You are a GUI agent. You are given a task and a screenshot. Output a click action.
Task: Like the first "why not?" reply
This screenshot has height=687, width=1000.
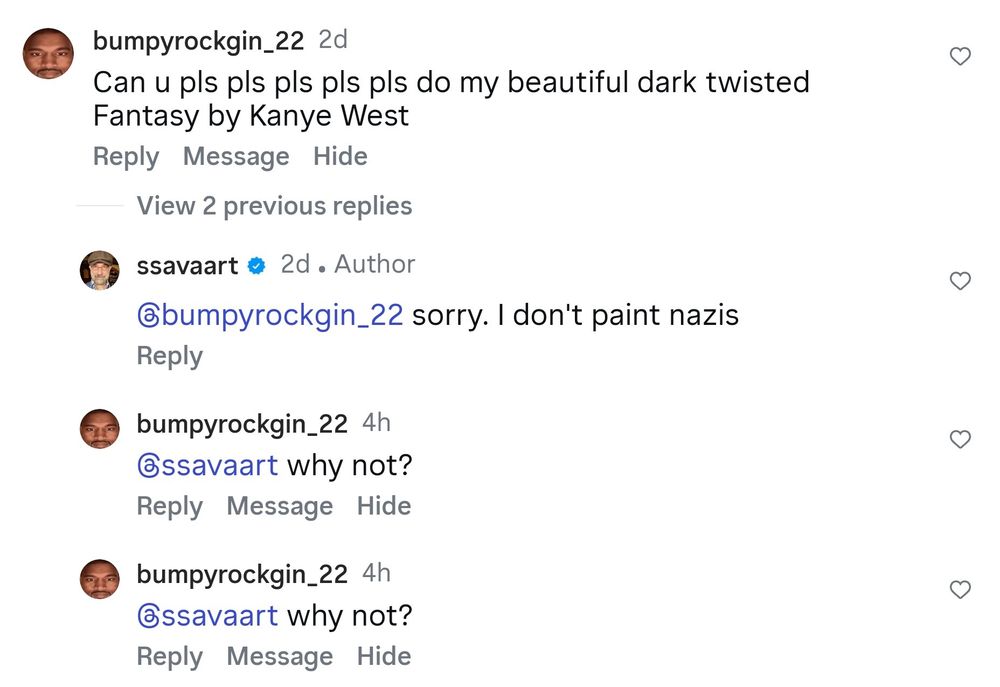(960, 439)
